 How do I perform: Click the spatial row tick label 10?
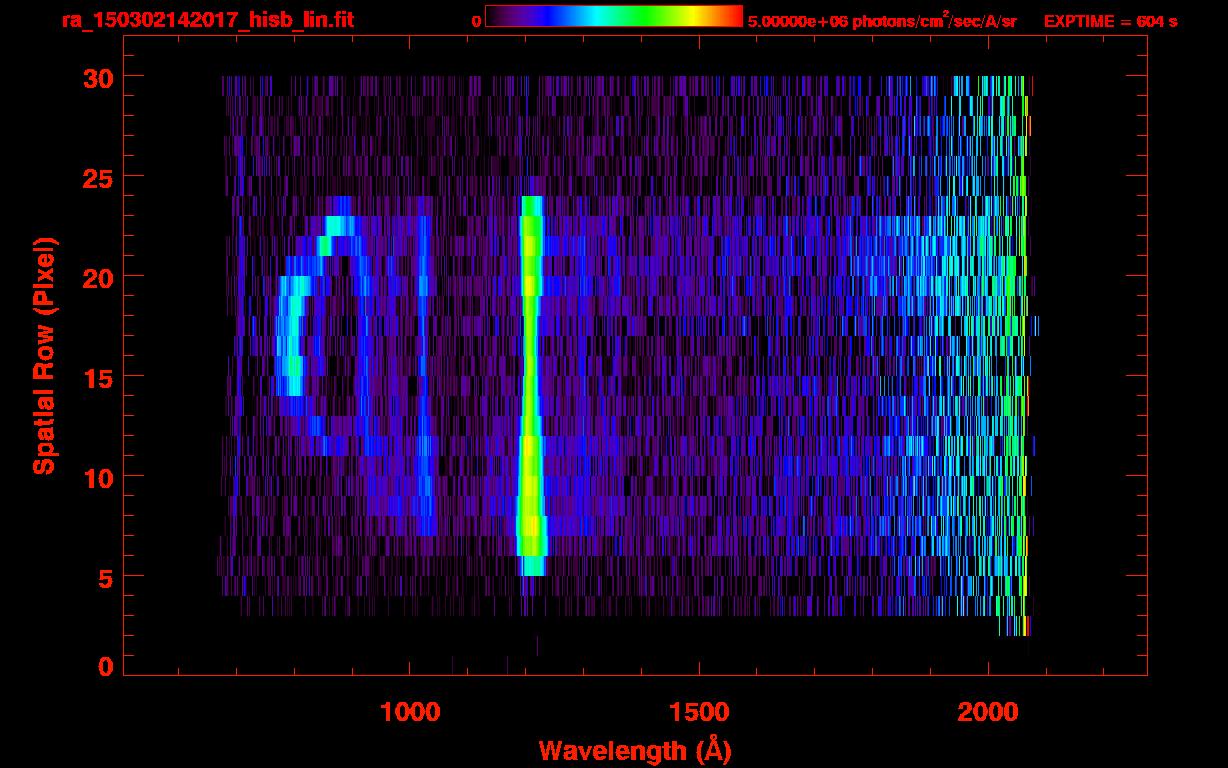point(98,477)
